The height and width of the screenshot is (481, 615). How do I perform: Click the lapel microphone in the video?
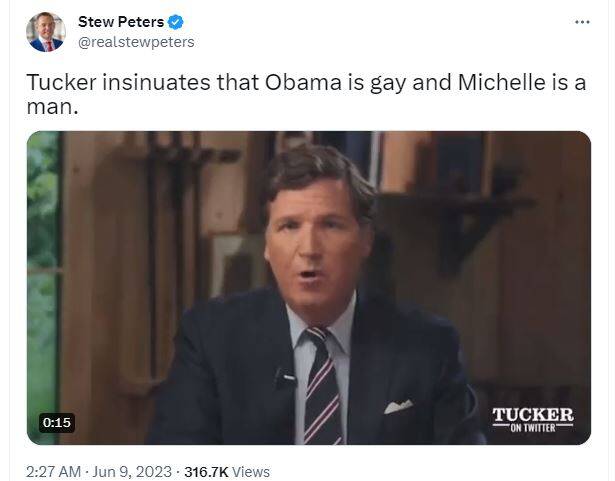[284, 378]
